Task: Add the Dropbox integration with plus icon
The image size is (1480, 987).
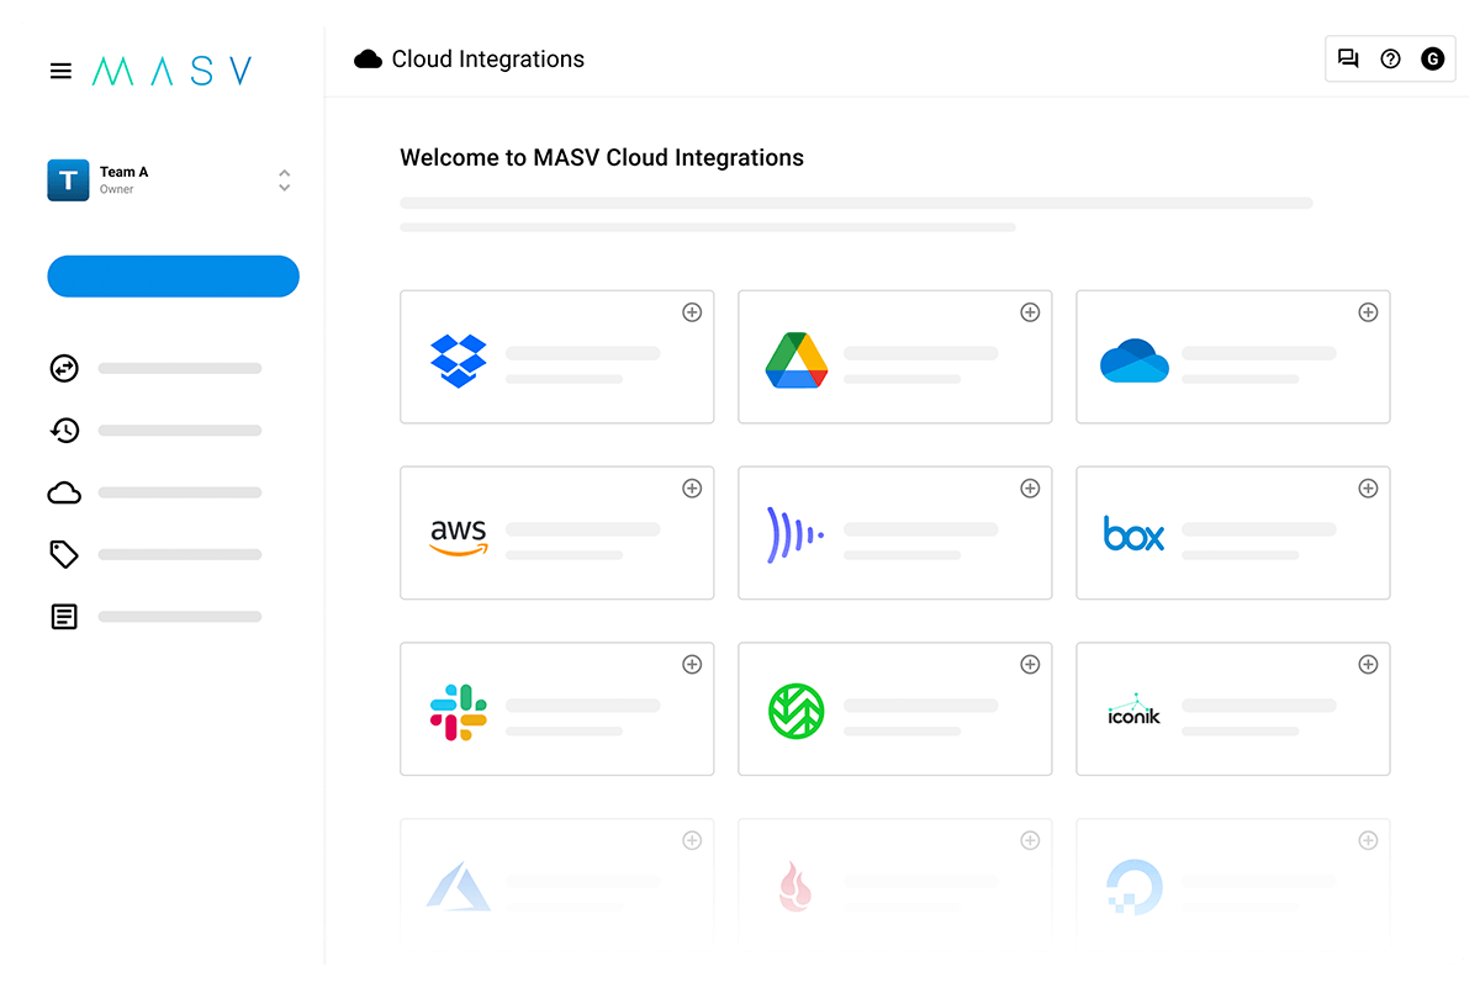Action: [x=692, y=312]
